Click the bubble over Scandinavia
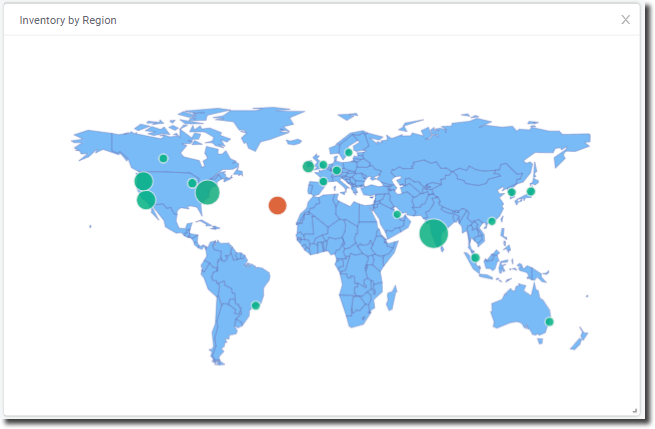This screenshot has height=429, width=655. pyautogui.click(x=348, y=153)
